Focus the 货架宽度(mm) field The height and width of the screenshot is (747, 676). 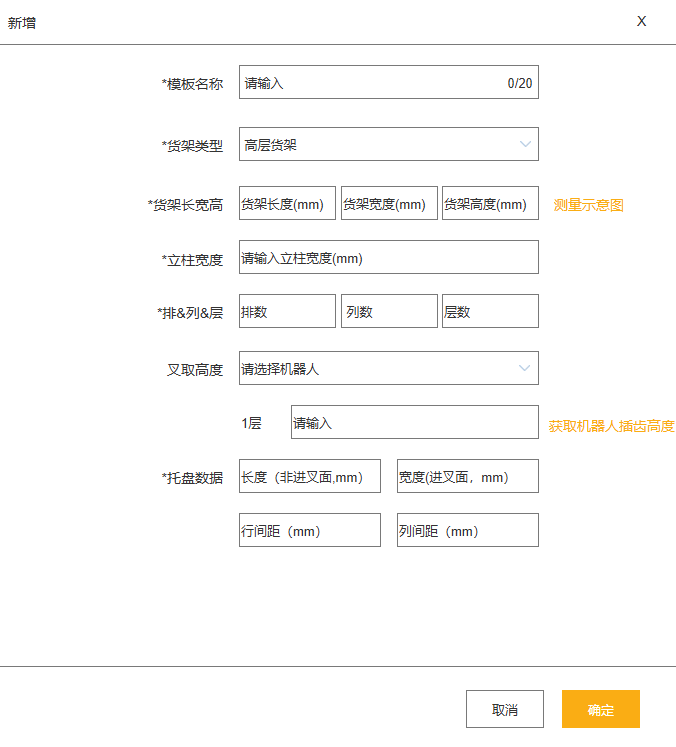389,203
